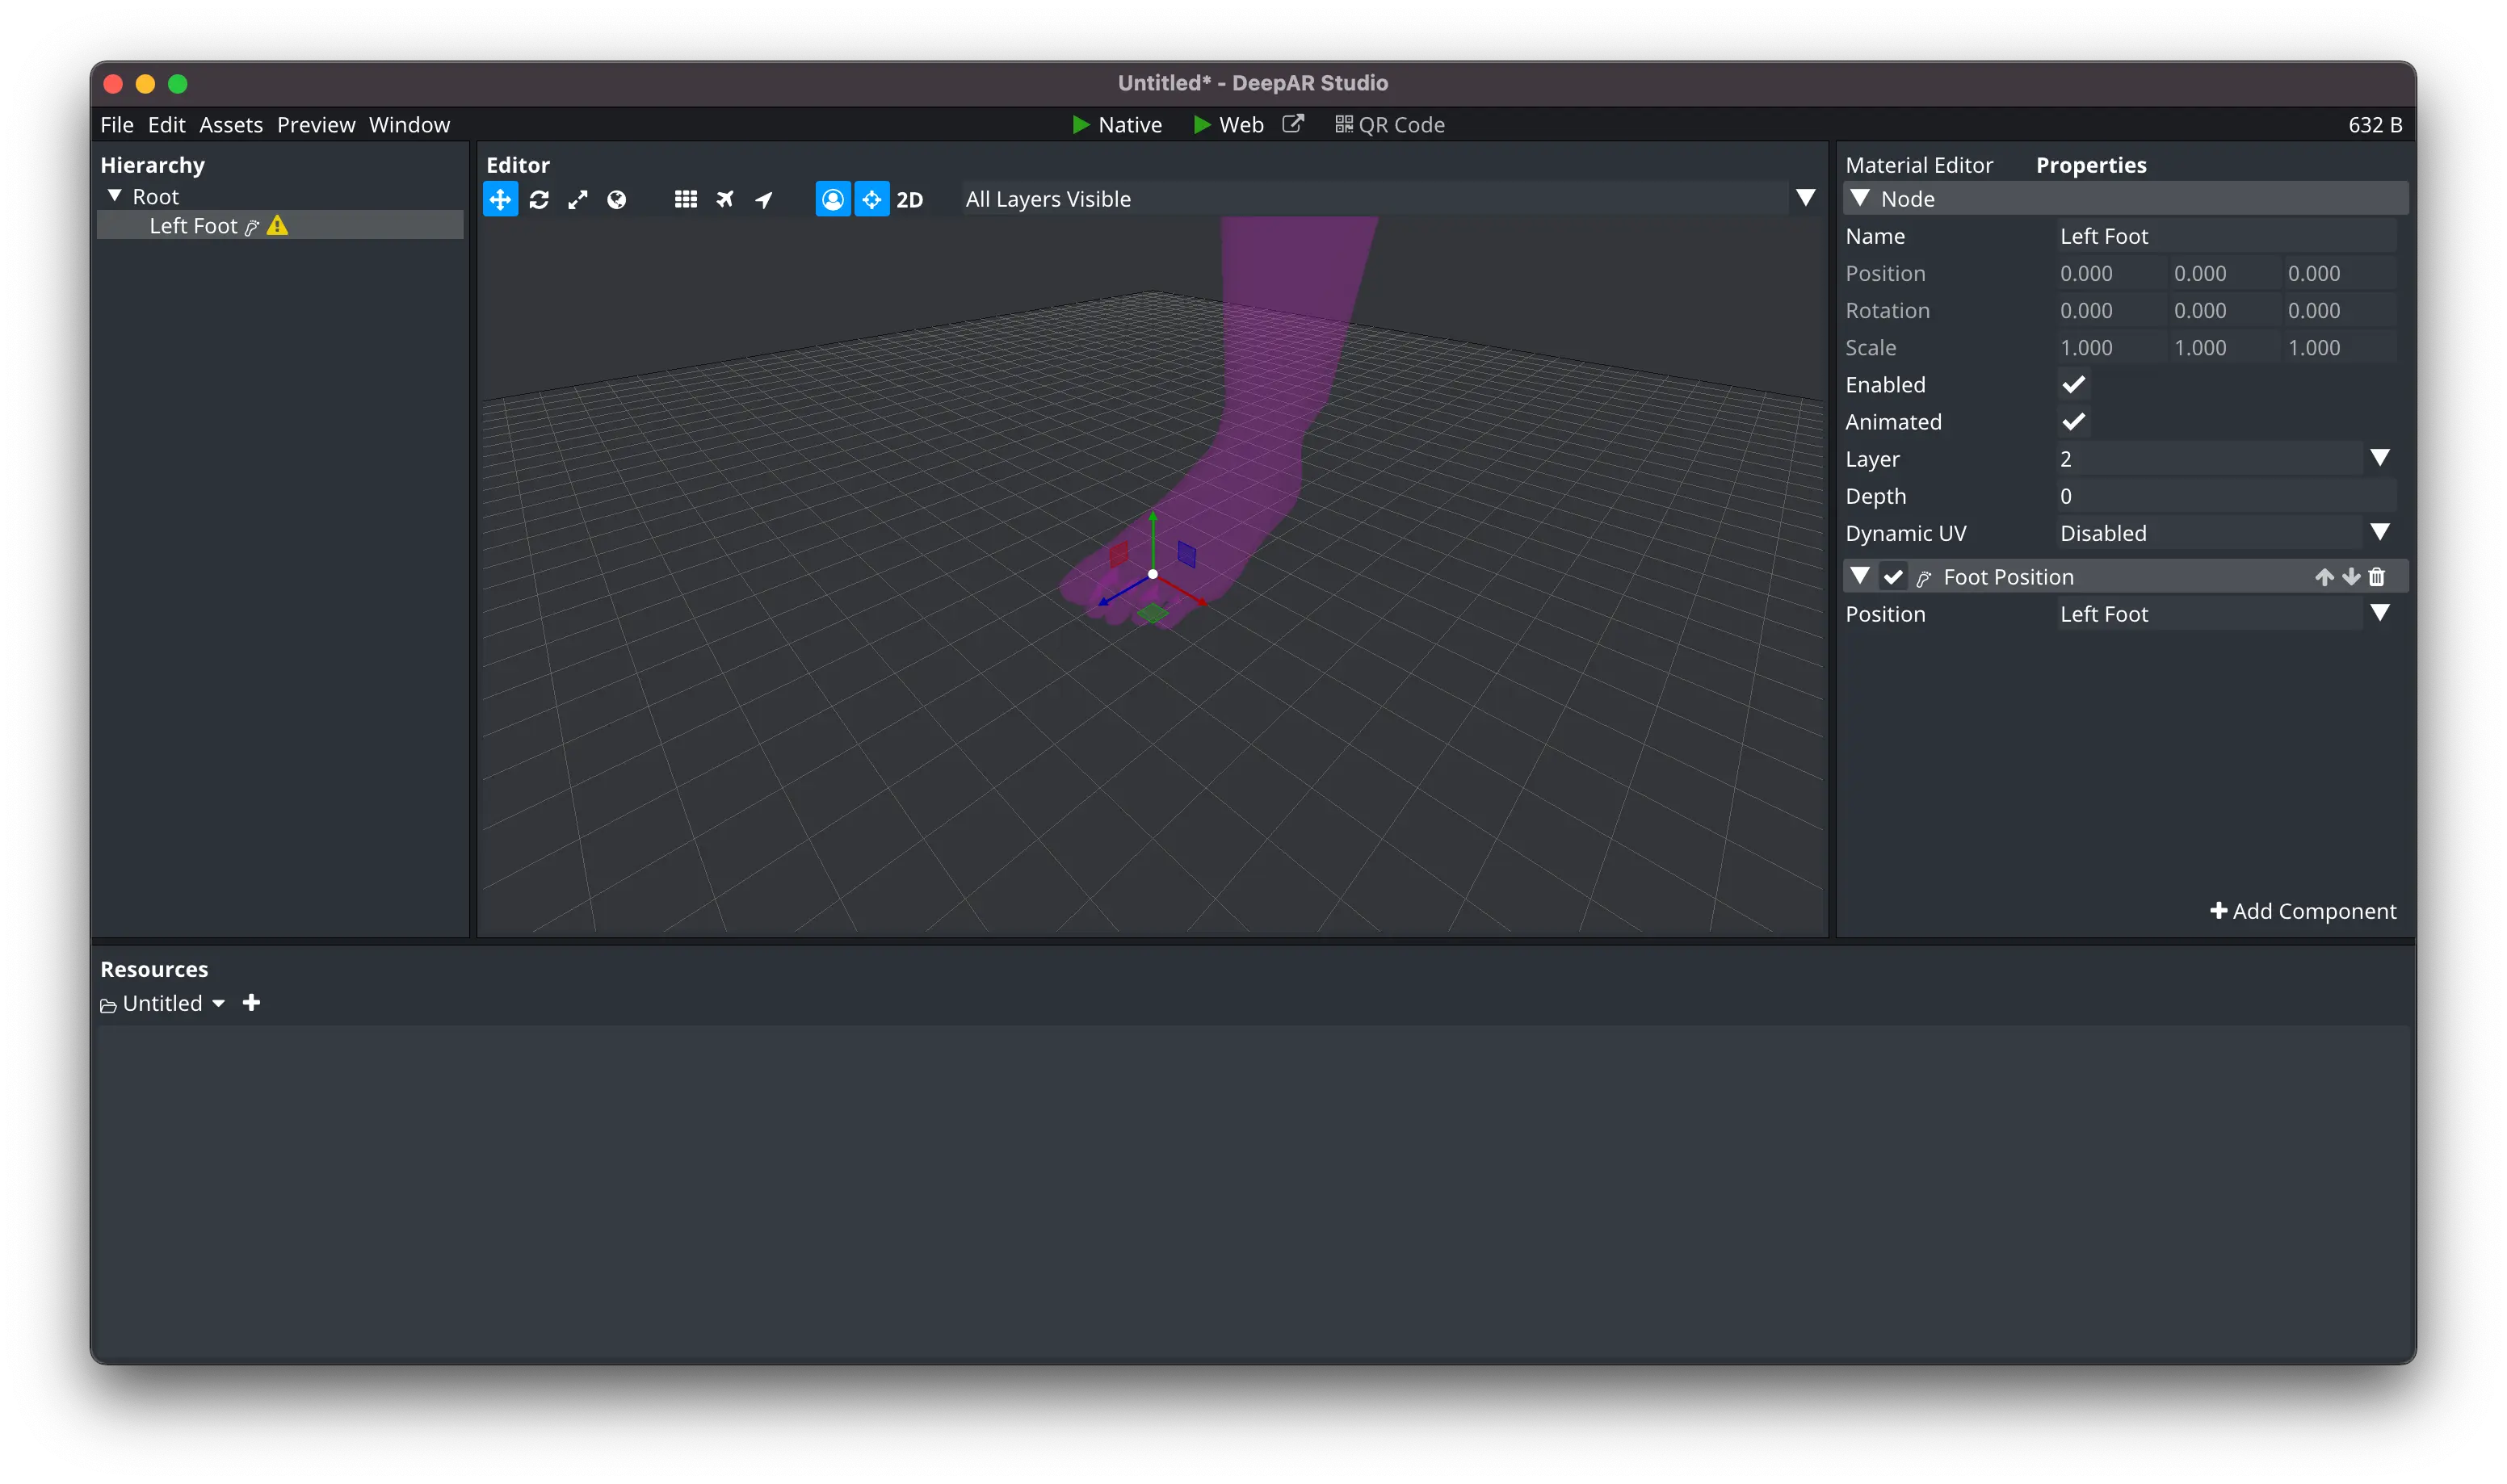Viewport: 2507px width, 1484px height.
Task: Click the Layer field showing 2
Action: (x=2209, y=459)
